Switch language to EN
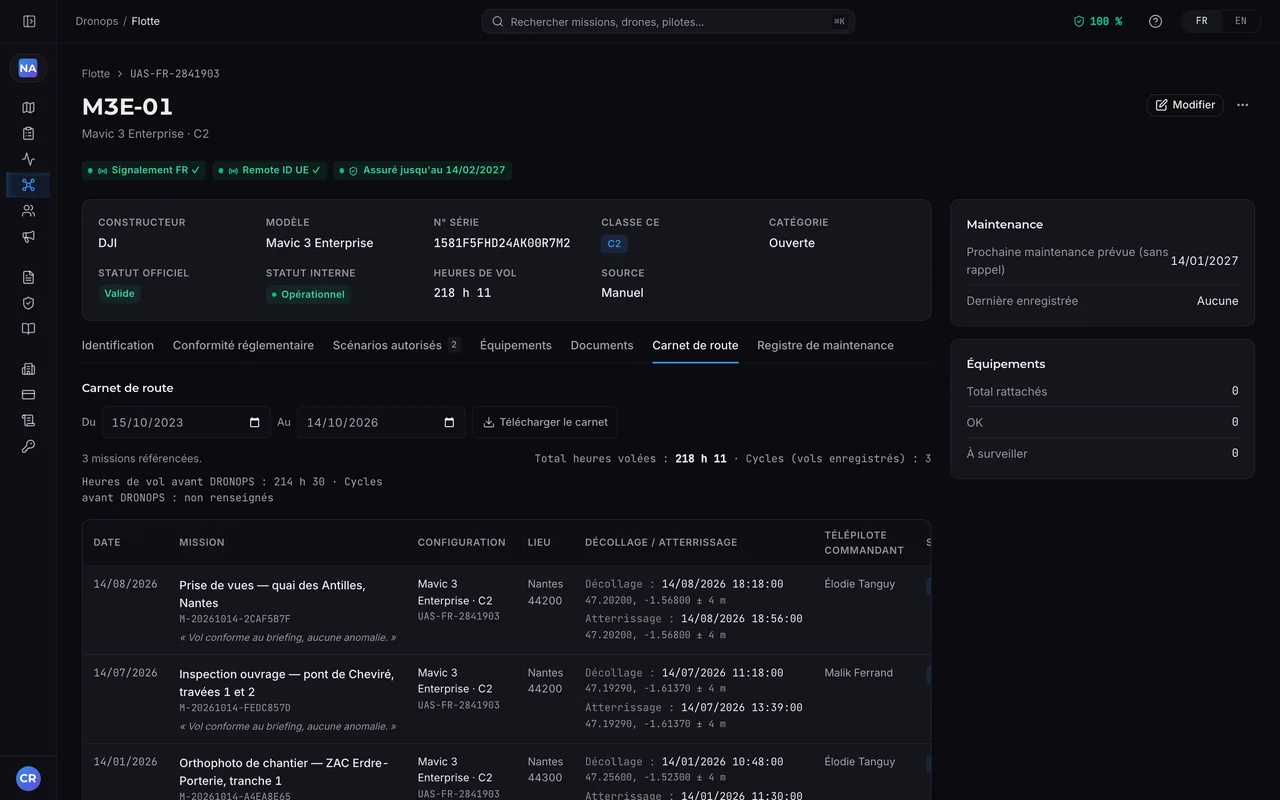The height and width of the screenshot is (800, 1280). (1240, 21)
